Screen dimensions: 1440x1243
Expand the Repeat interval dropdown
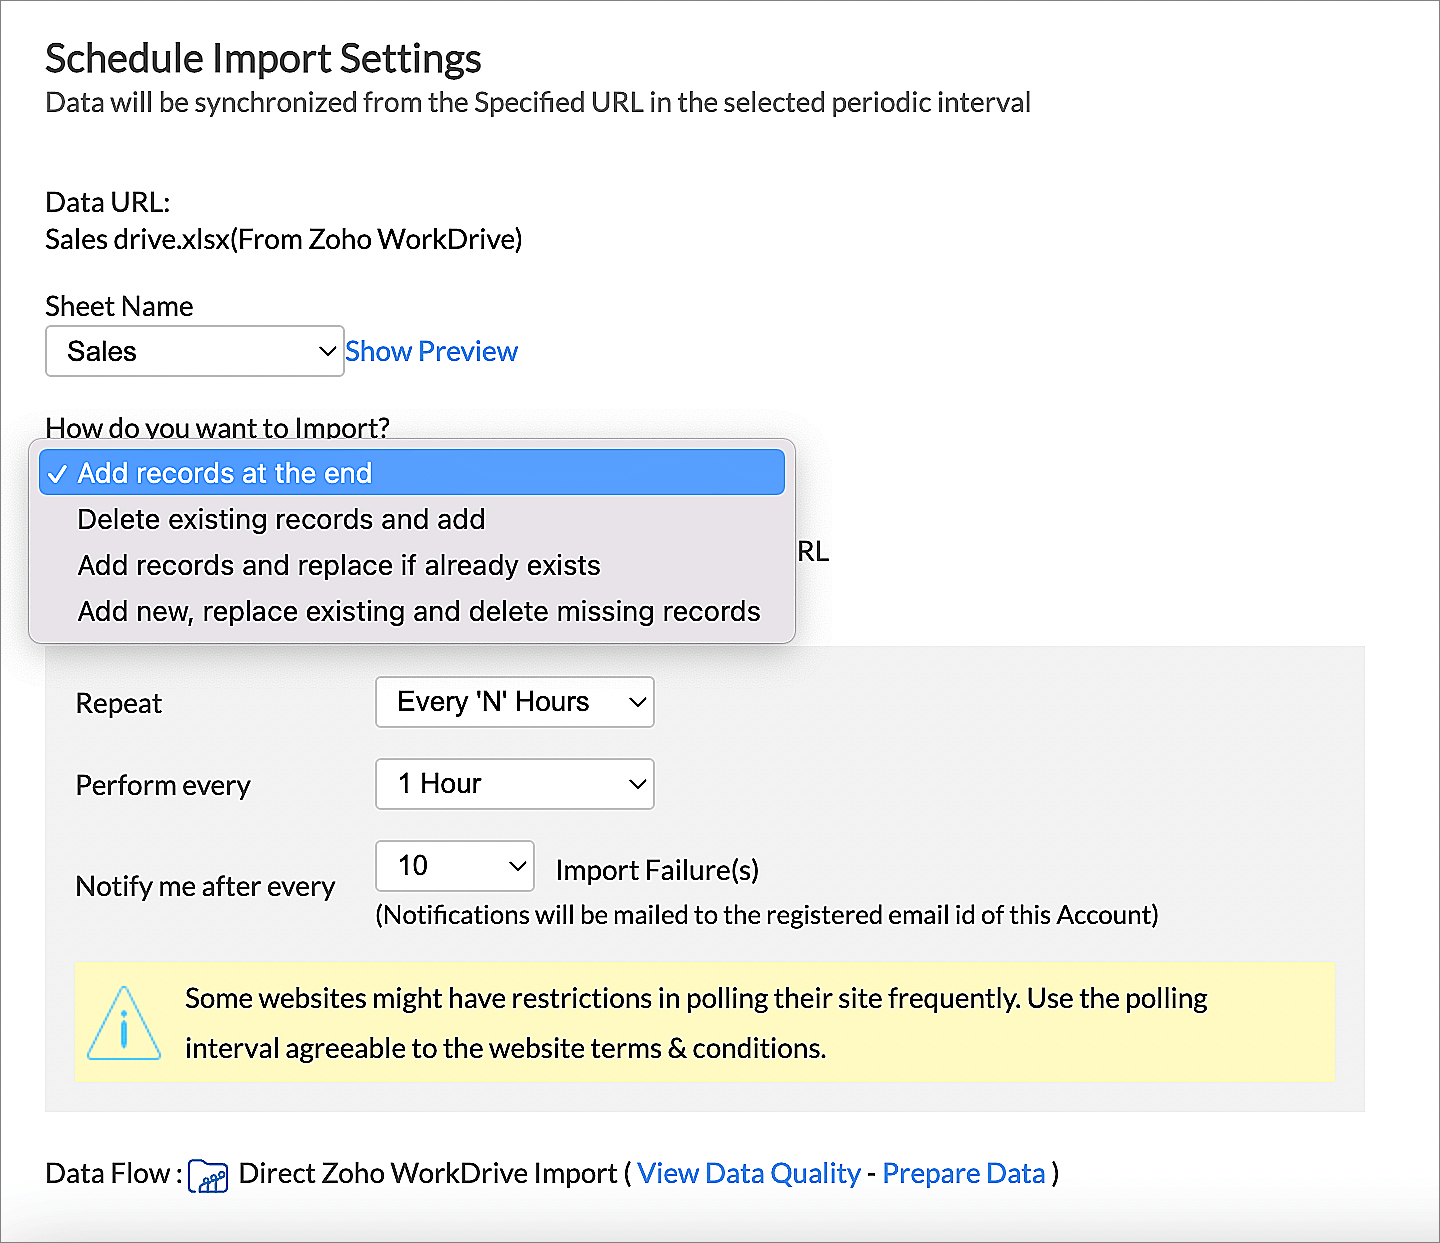tap(514, 702)
